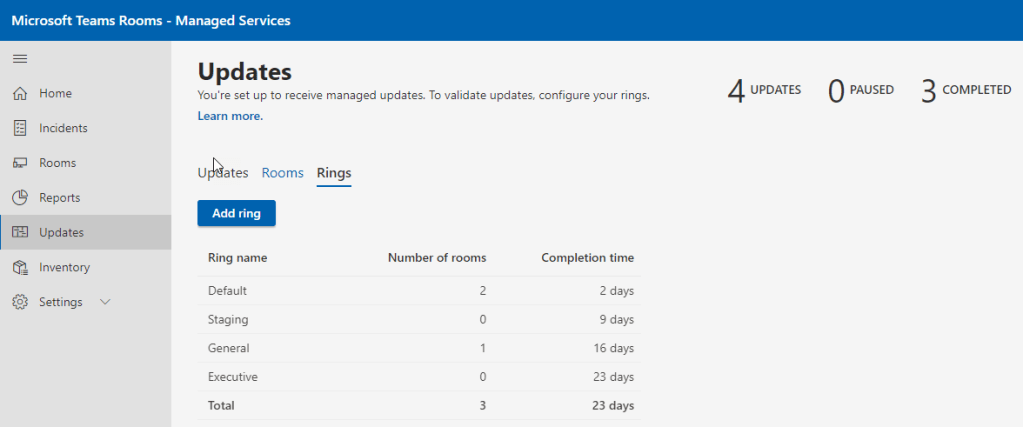Select the Rooms sidebar icon
1023x427 pixels.
[19, 163]
